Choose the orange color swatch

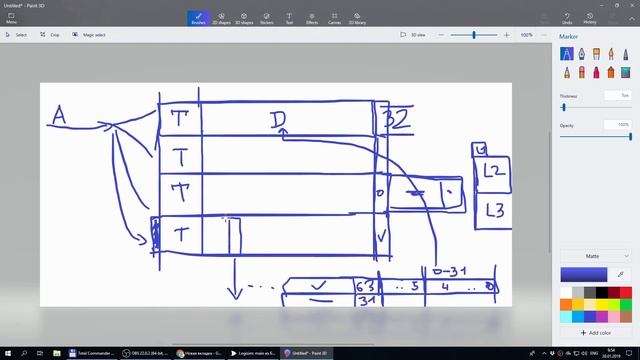566,304
